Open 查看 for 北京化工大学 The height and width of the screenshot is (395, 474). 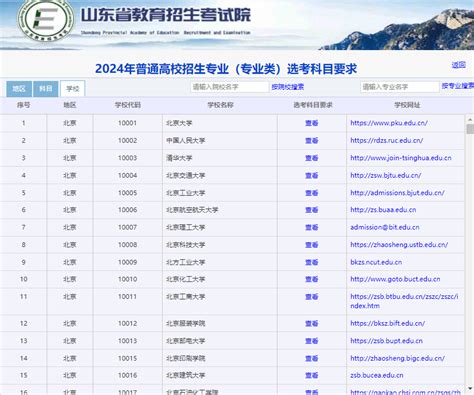coord(312,279)
